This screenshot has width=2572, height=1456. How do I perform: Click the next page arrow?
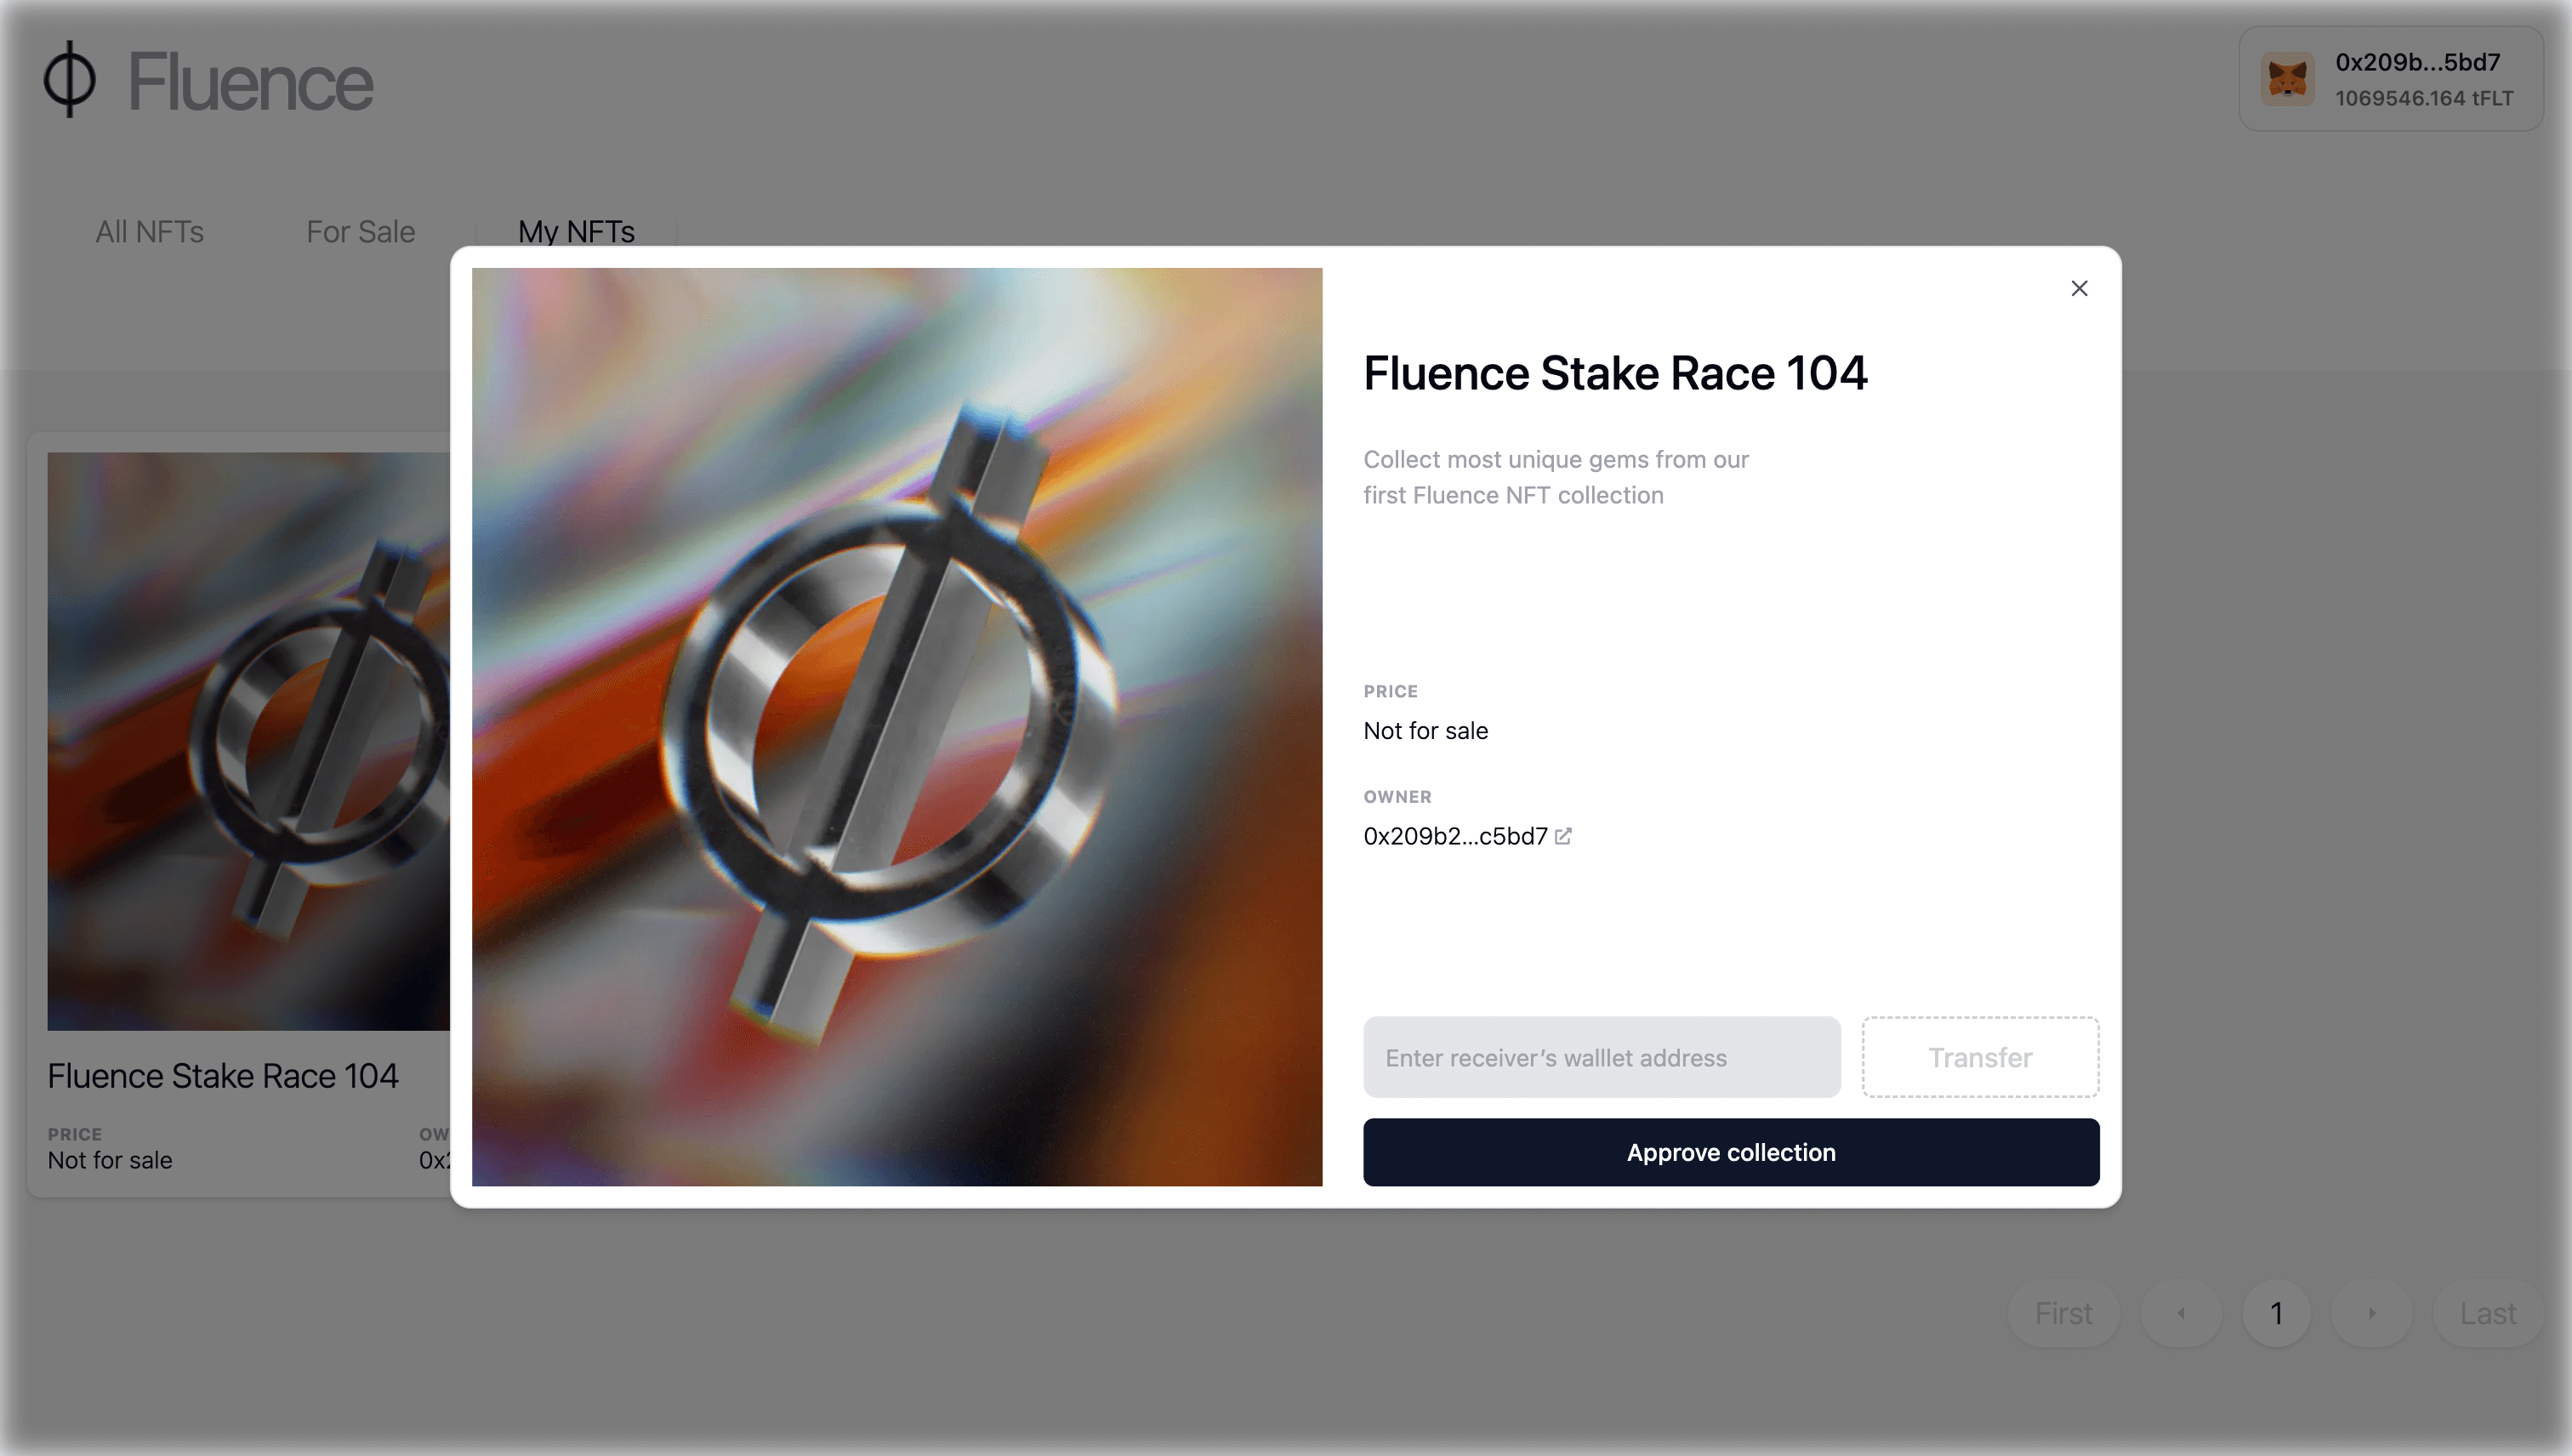tap(2371, 1313)
